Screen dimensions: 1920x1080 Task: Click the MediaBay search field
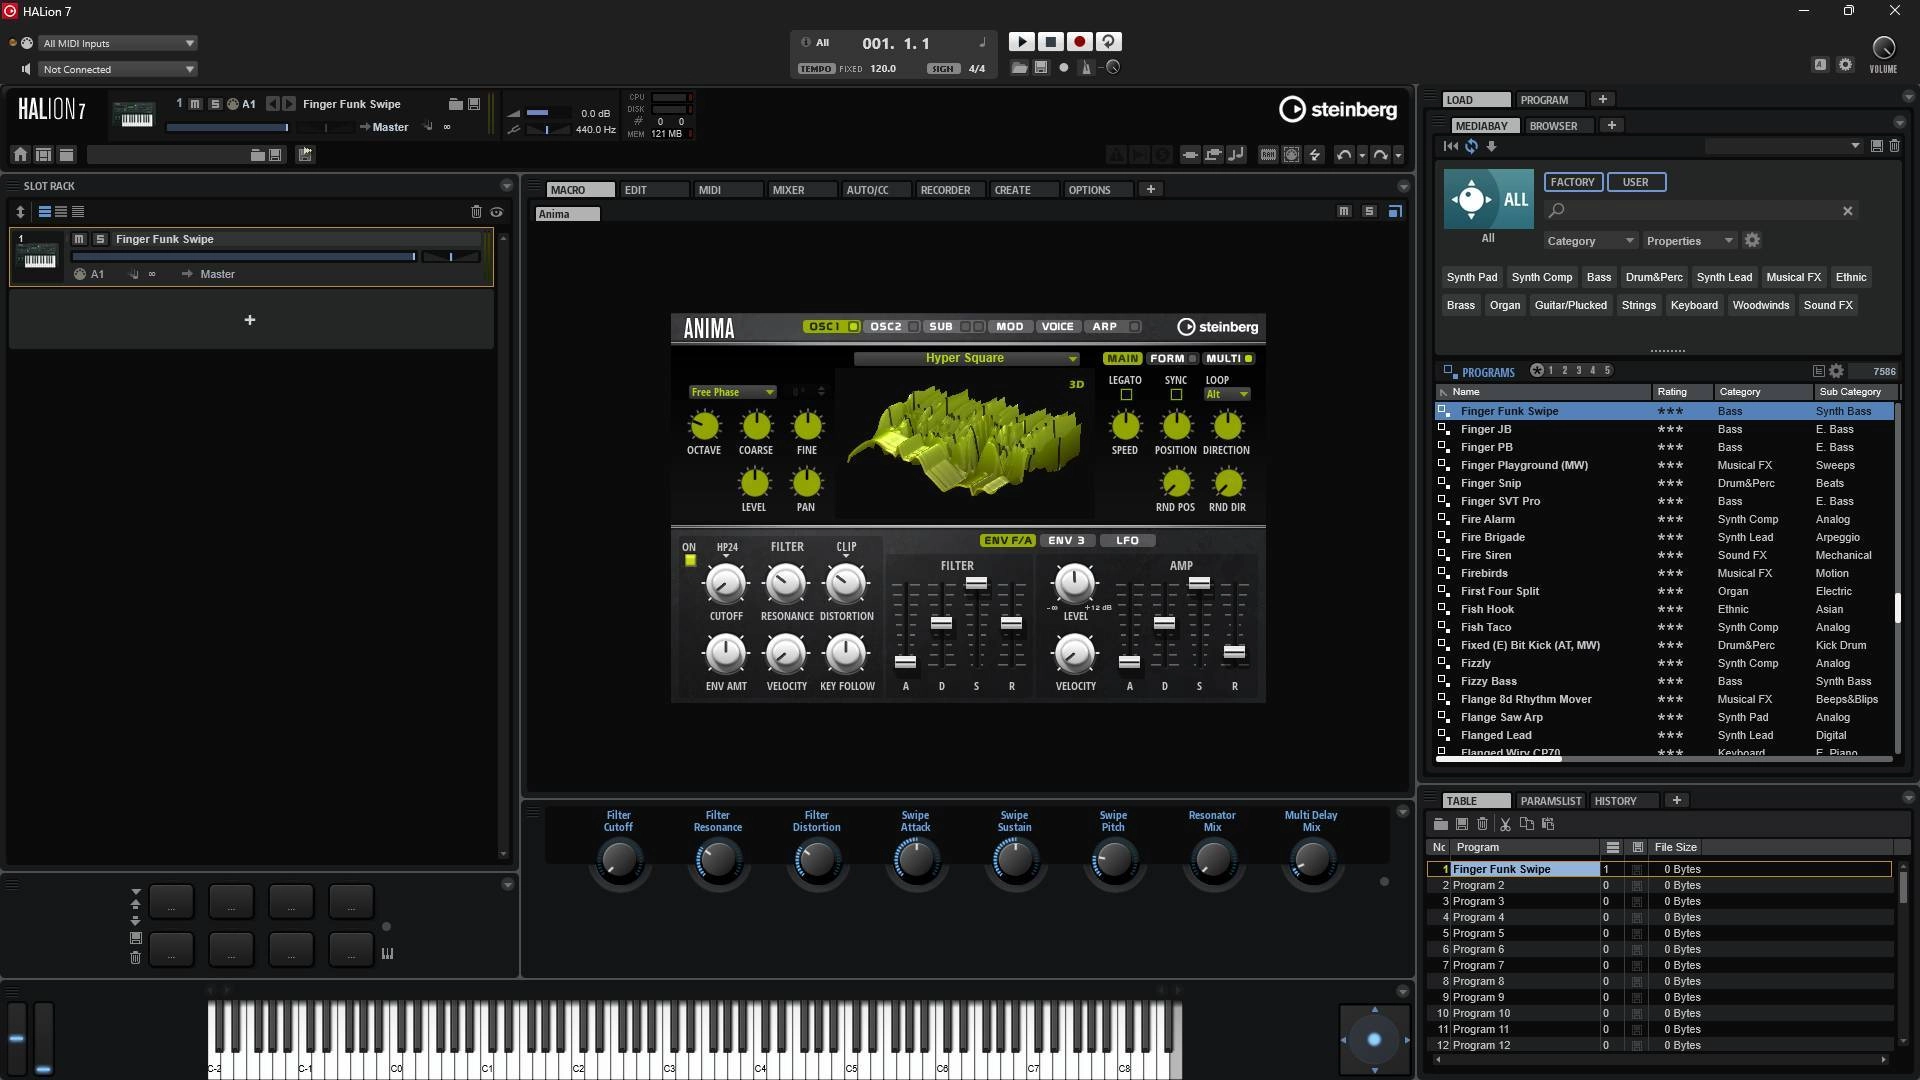point(1700,211)
